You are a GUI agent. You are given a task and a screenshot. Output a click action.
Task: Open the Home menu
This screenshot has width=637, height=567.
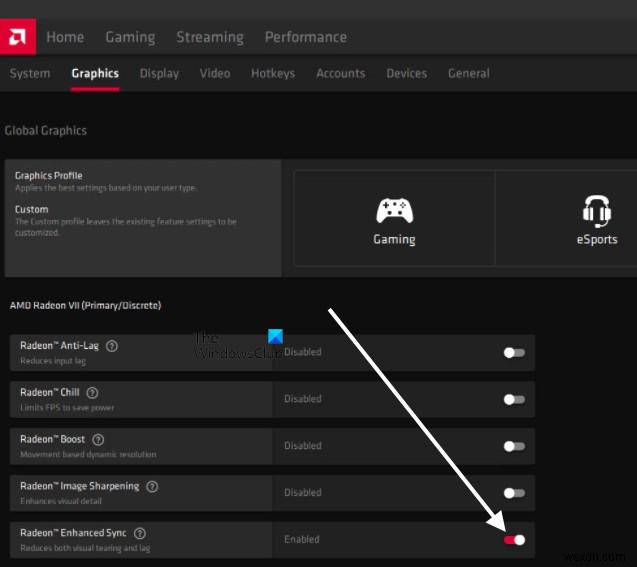65,37
